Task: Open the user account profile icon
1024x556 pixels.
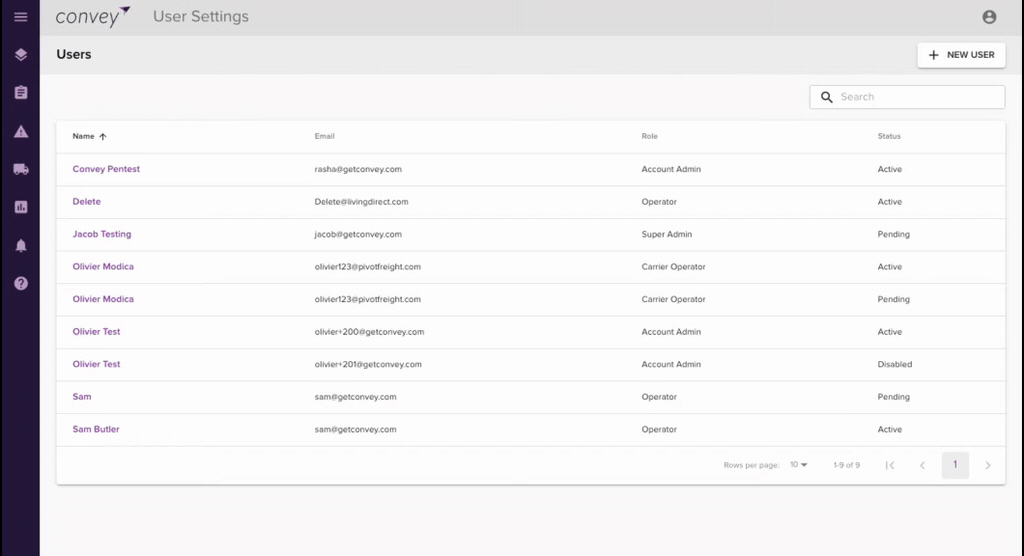Action: tap(989, 17)
